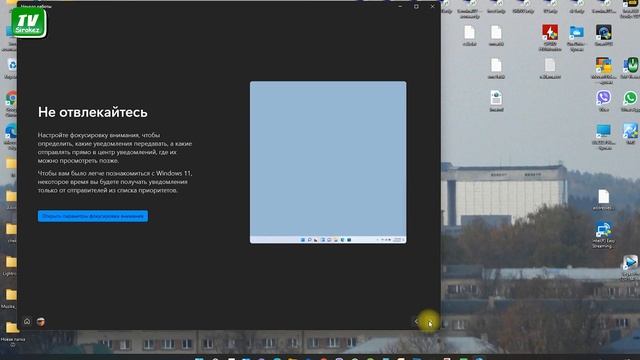The height and width of the screenshot is (360, 640).
Task: Open the Microsoft Edge desktop shortcut
Action: pos(11,135)
